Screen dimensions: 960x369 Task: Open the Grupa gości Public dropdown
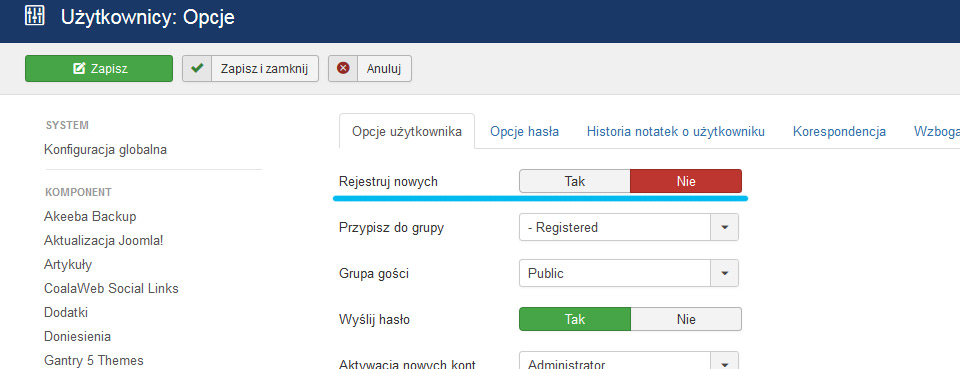[629, 273]
